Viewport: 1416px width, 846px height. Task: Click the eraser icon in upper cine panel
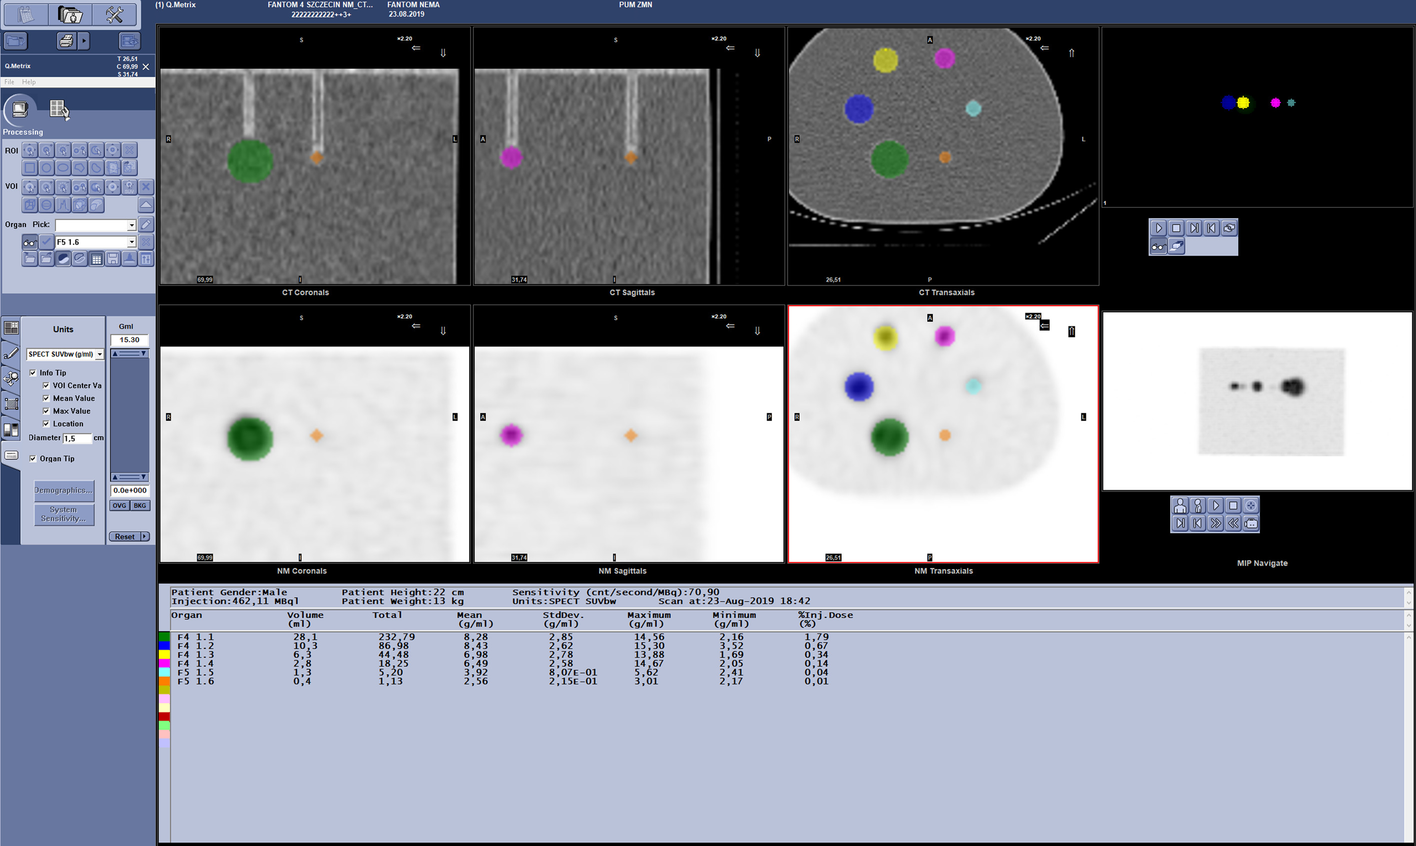pos(1177,246)
